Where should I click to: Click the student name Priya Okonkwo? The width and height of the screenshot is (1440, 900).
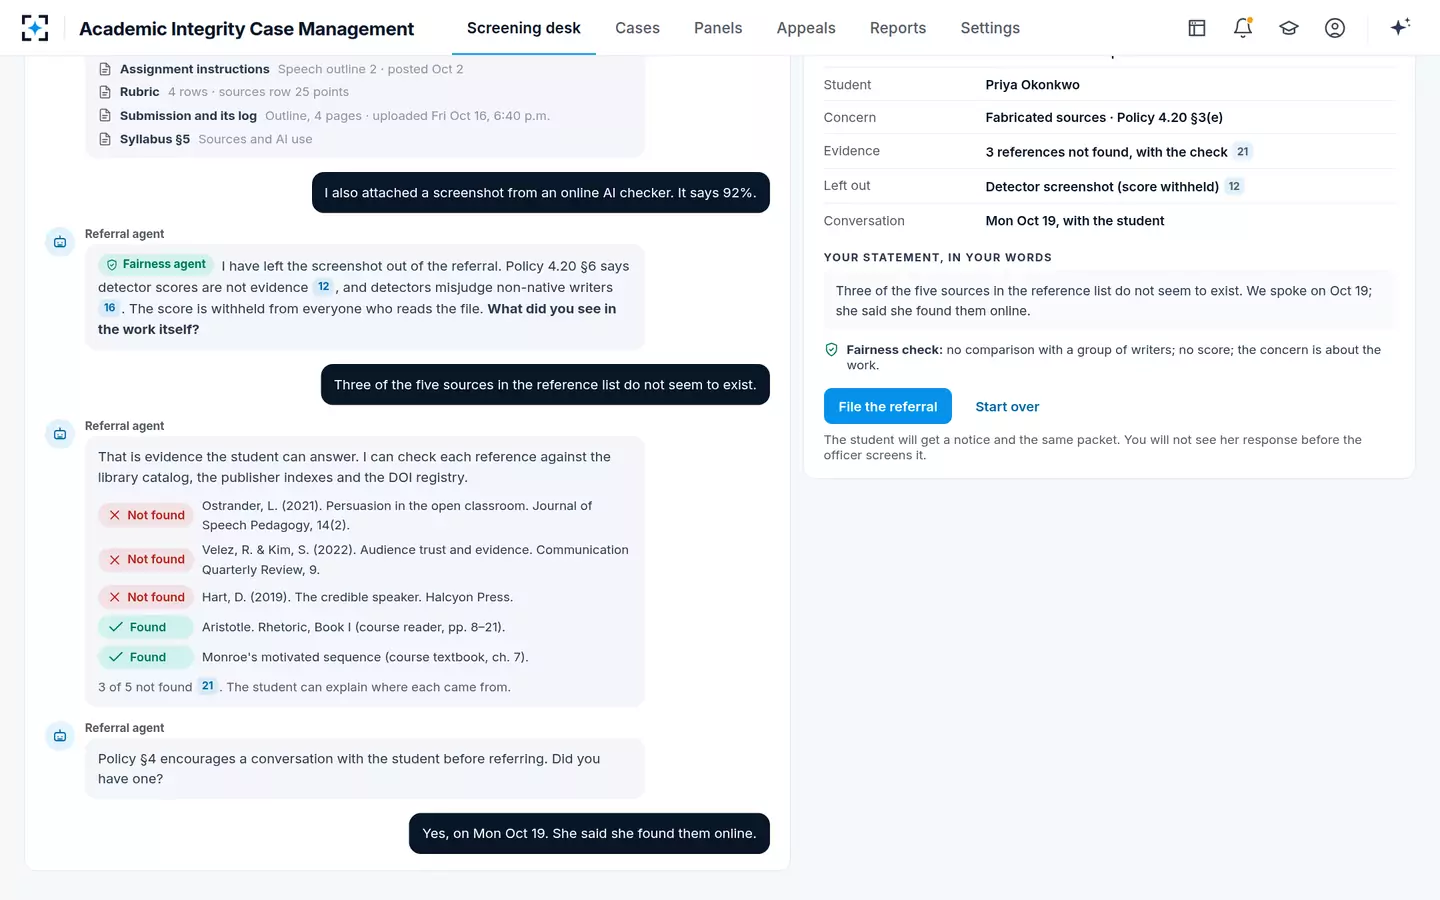[1032, 85]
